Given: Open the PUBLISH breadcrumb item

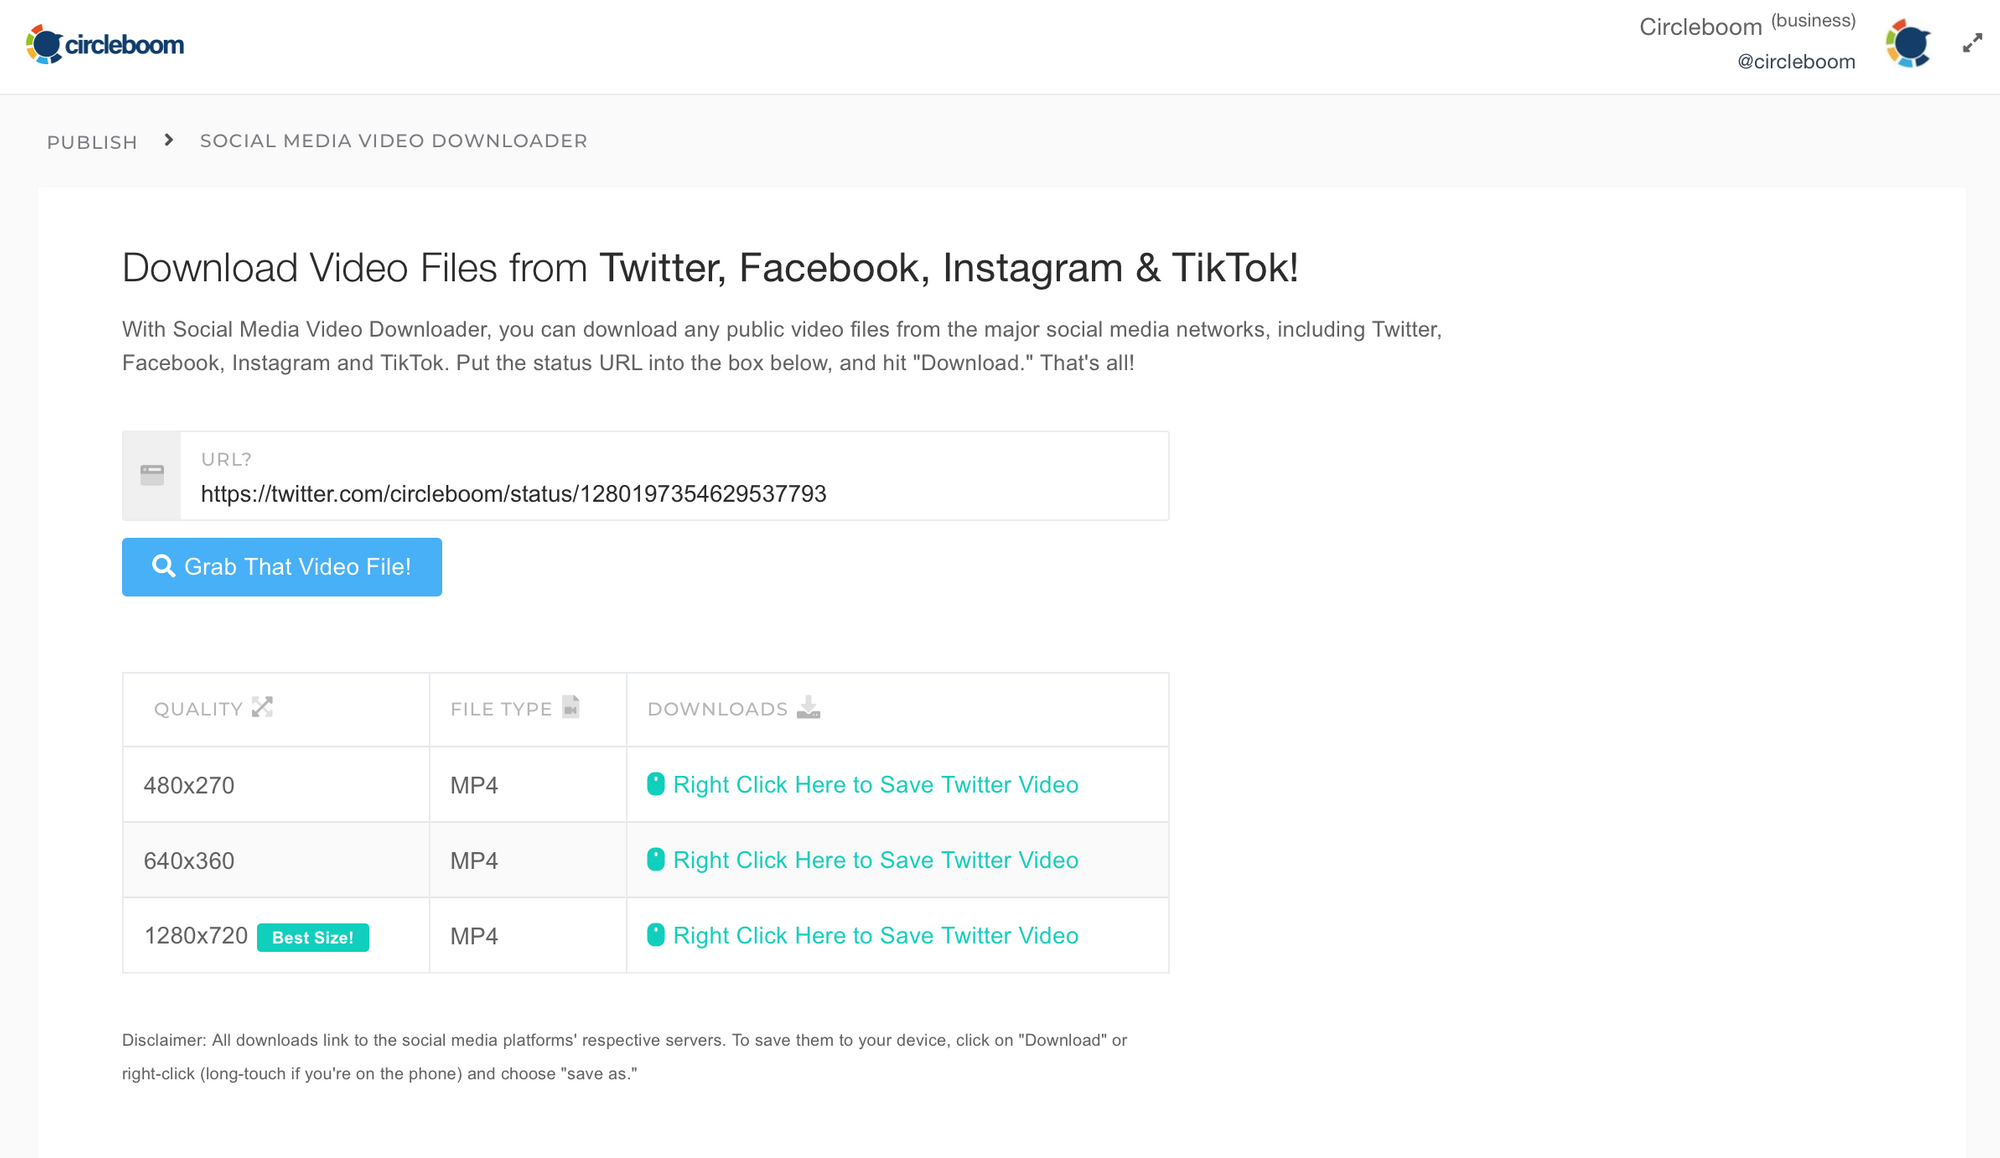Looking at the screenshot, I should [91, 141].
